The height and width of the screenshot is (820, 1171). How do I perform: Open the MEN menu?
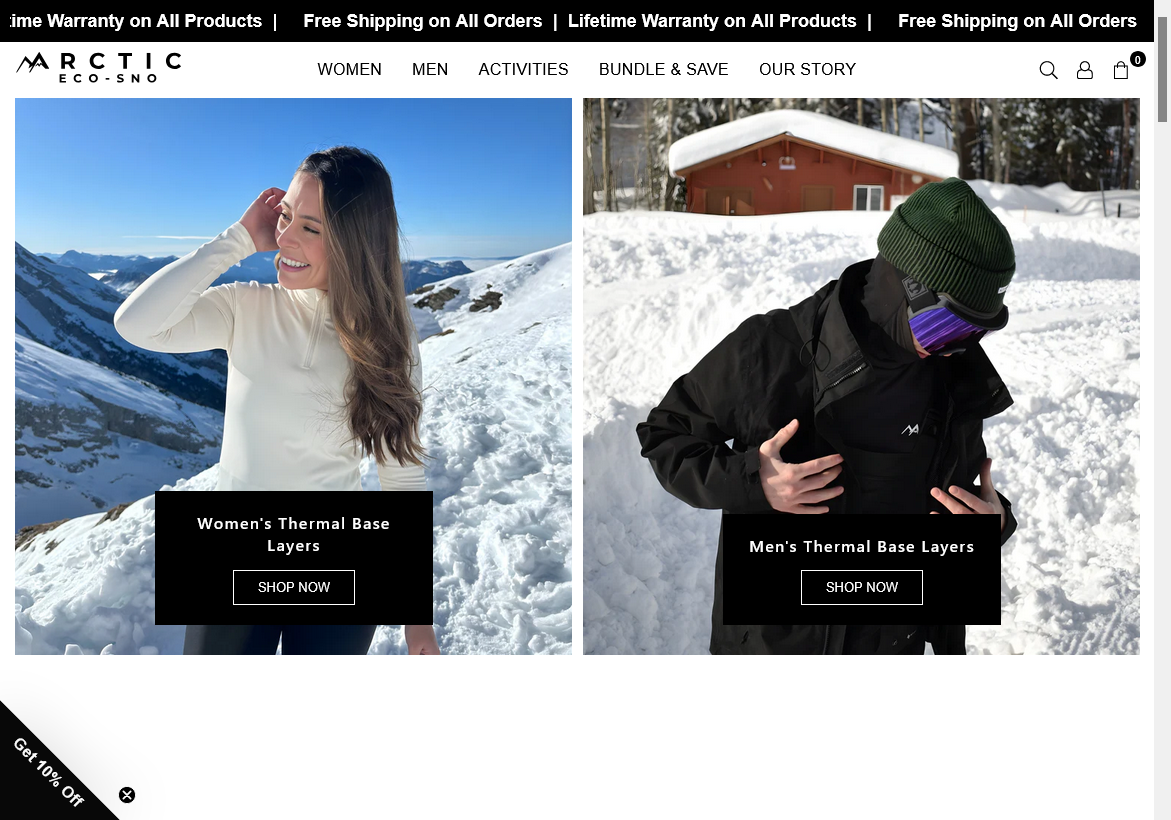point(430,69)
